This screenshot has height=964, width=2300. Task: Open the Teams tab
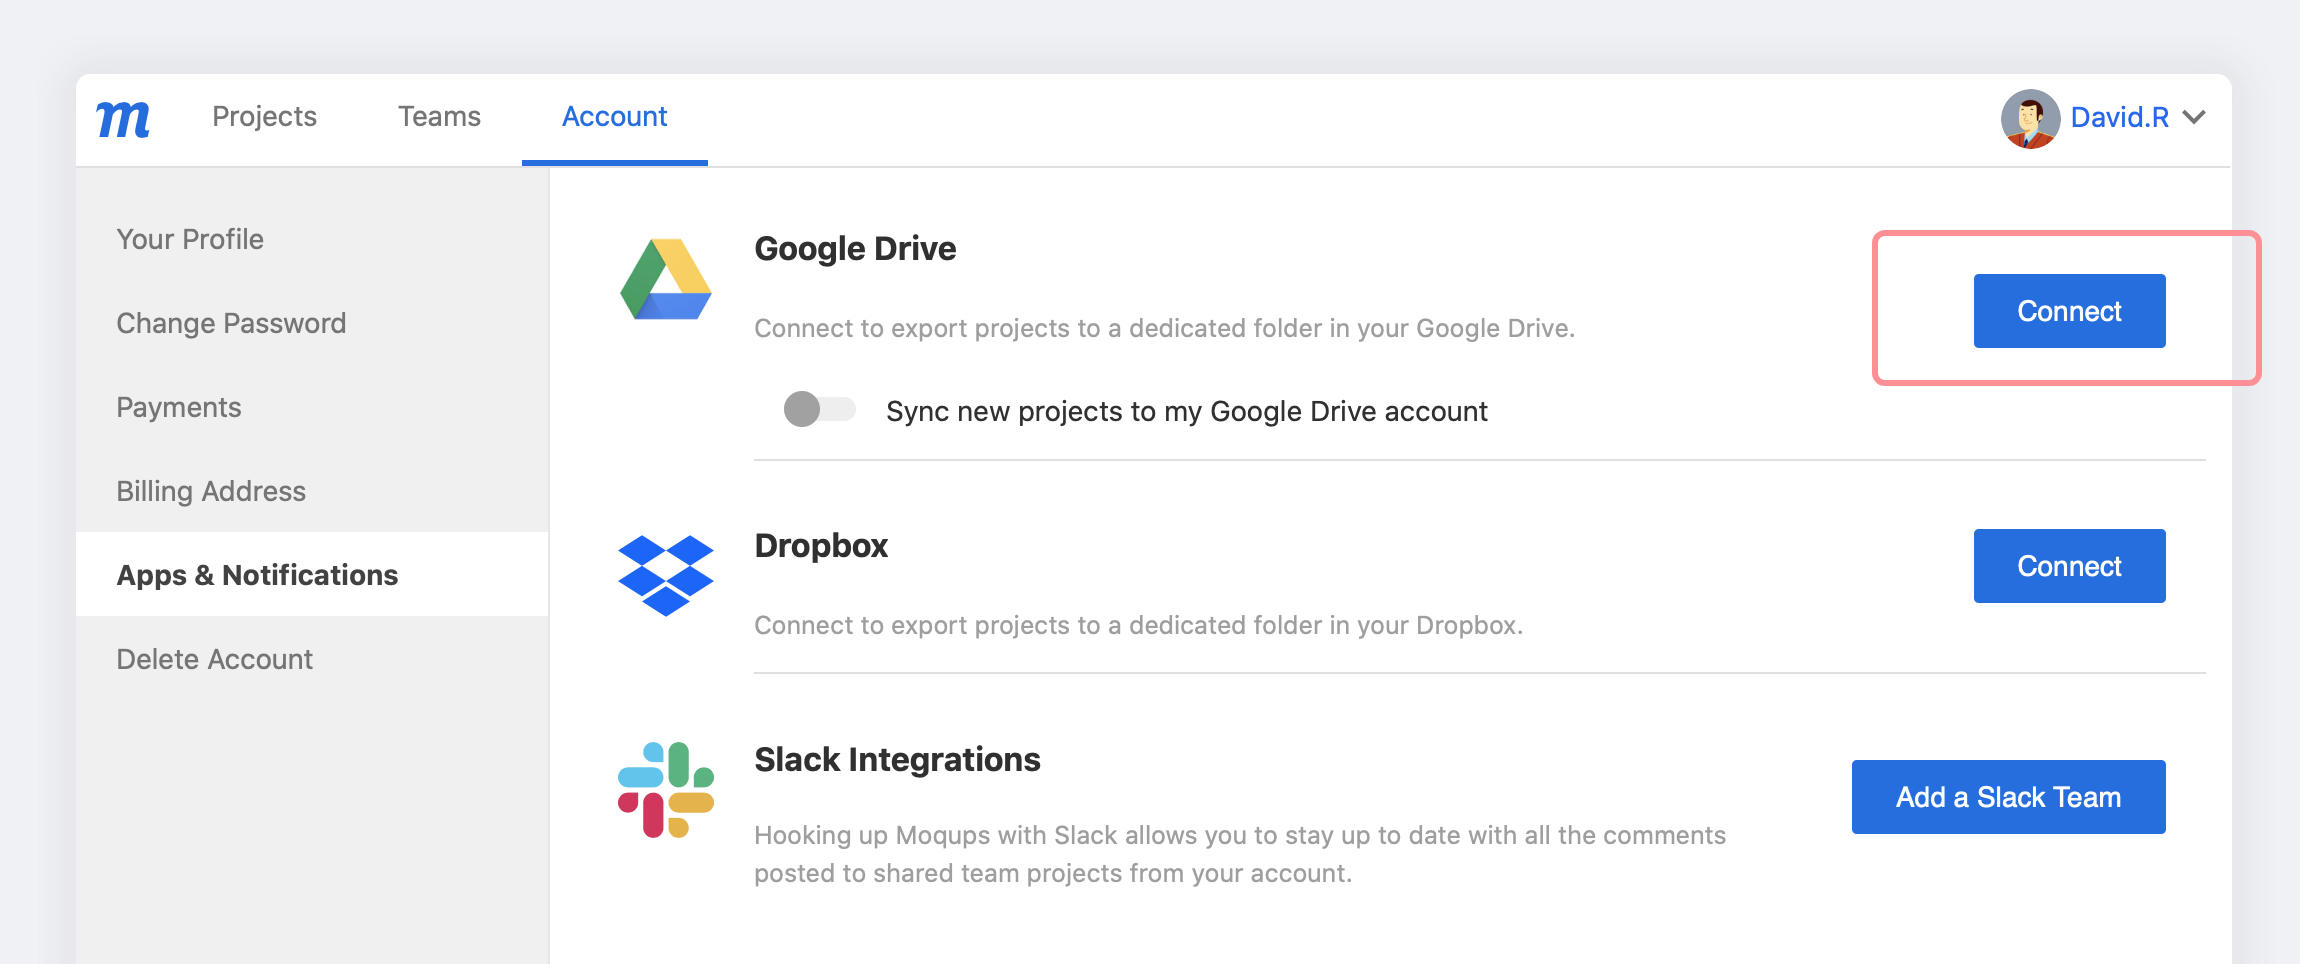(439, 116)
